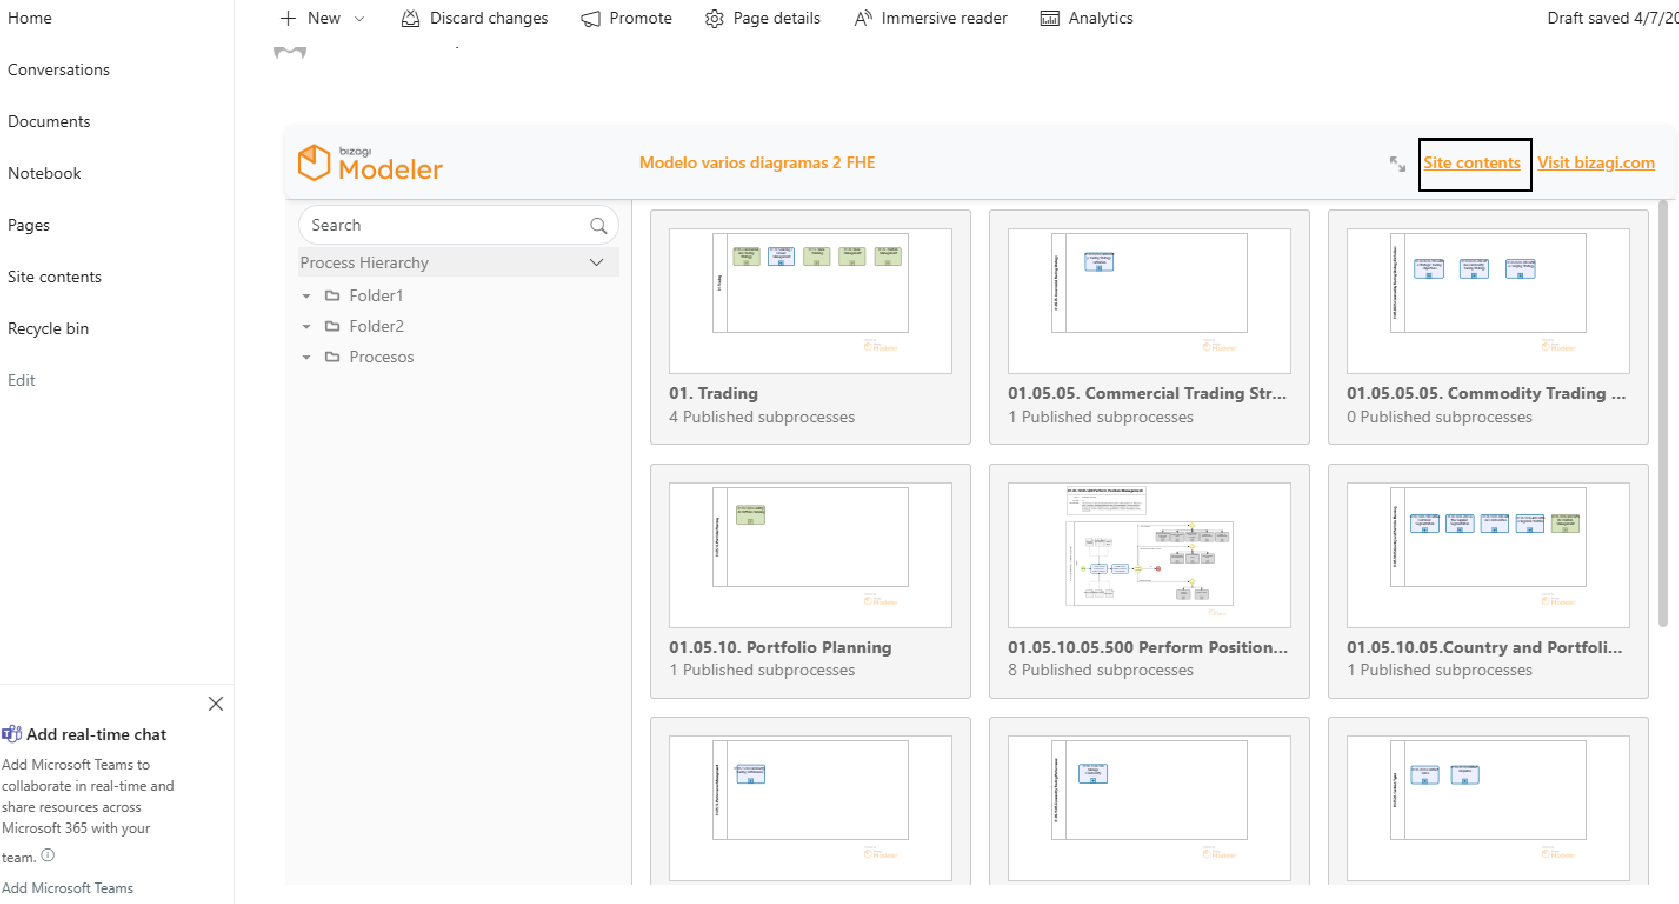The height and width of the screenshot is (904, 1679).
Task: Click Edit under the left navigation
Action: click(x=21, y=381)
